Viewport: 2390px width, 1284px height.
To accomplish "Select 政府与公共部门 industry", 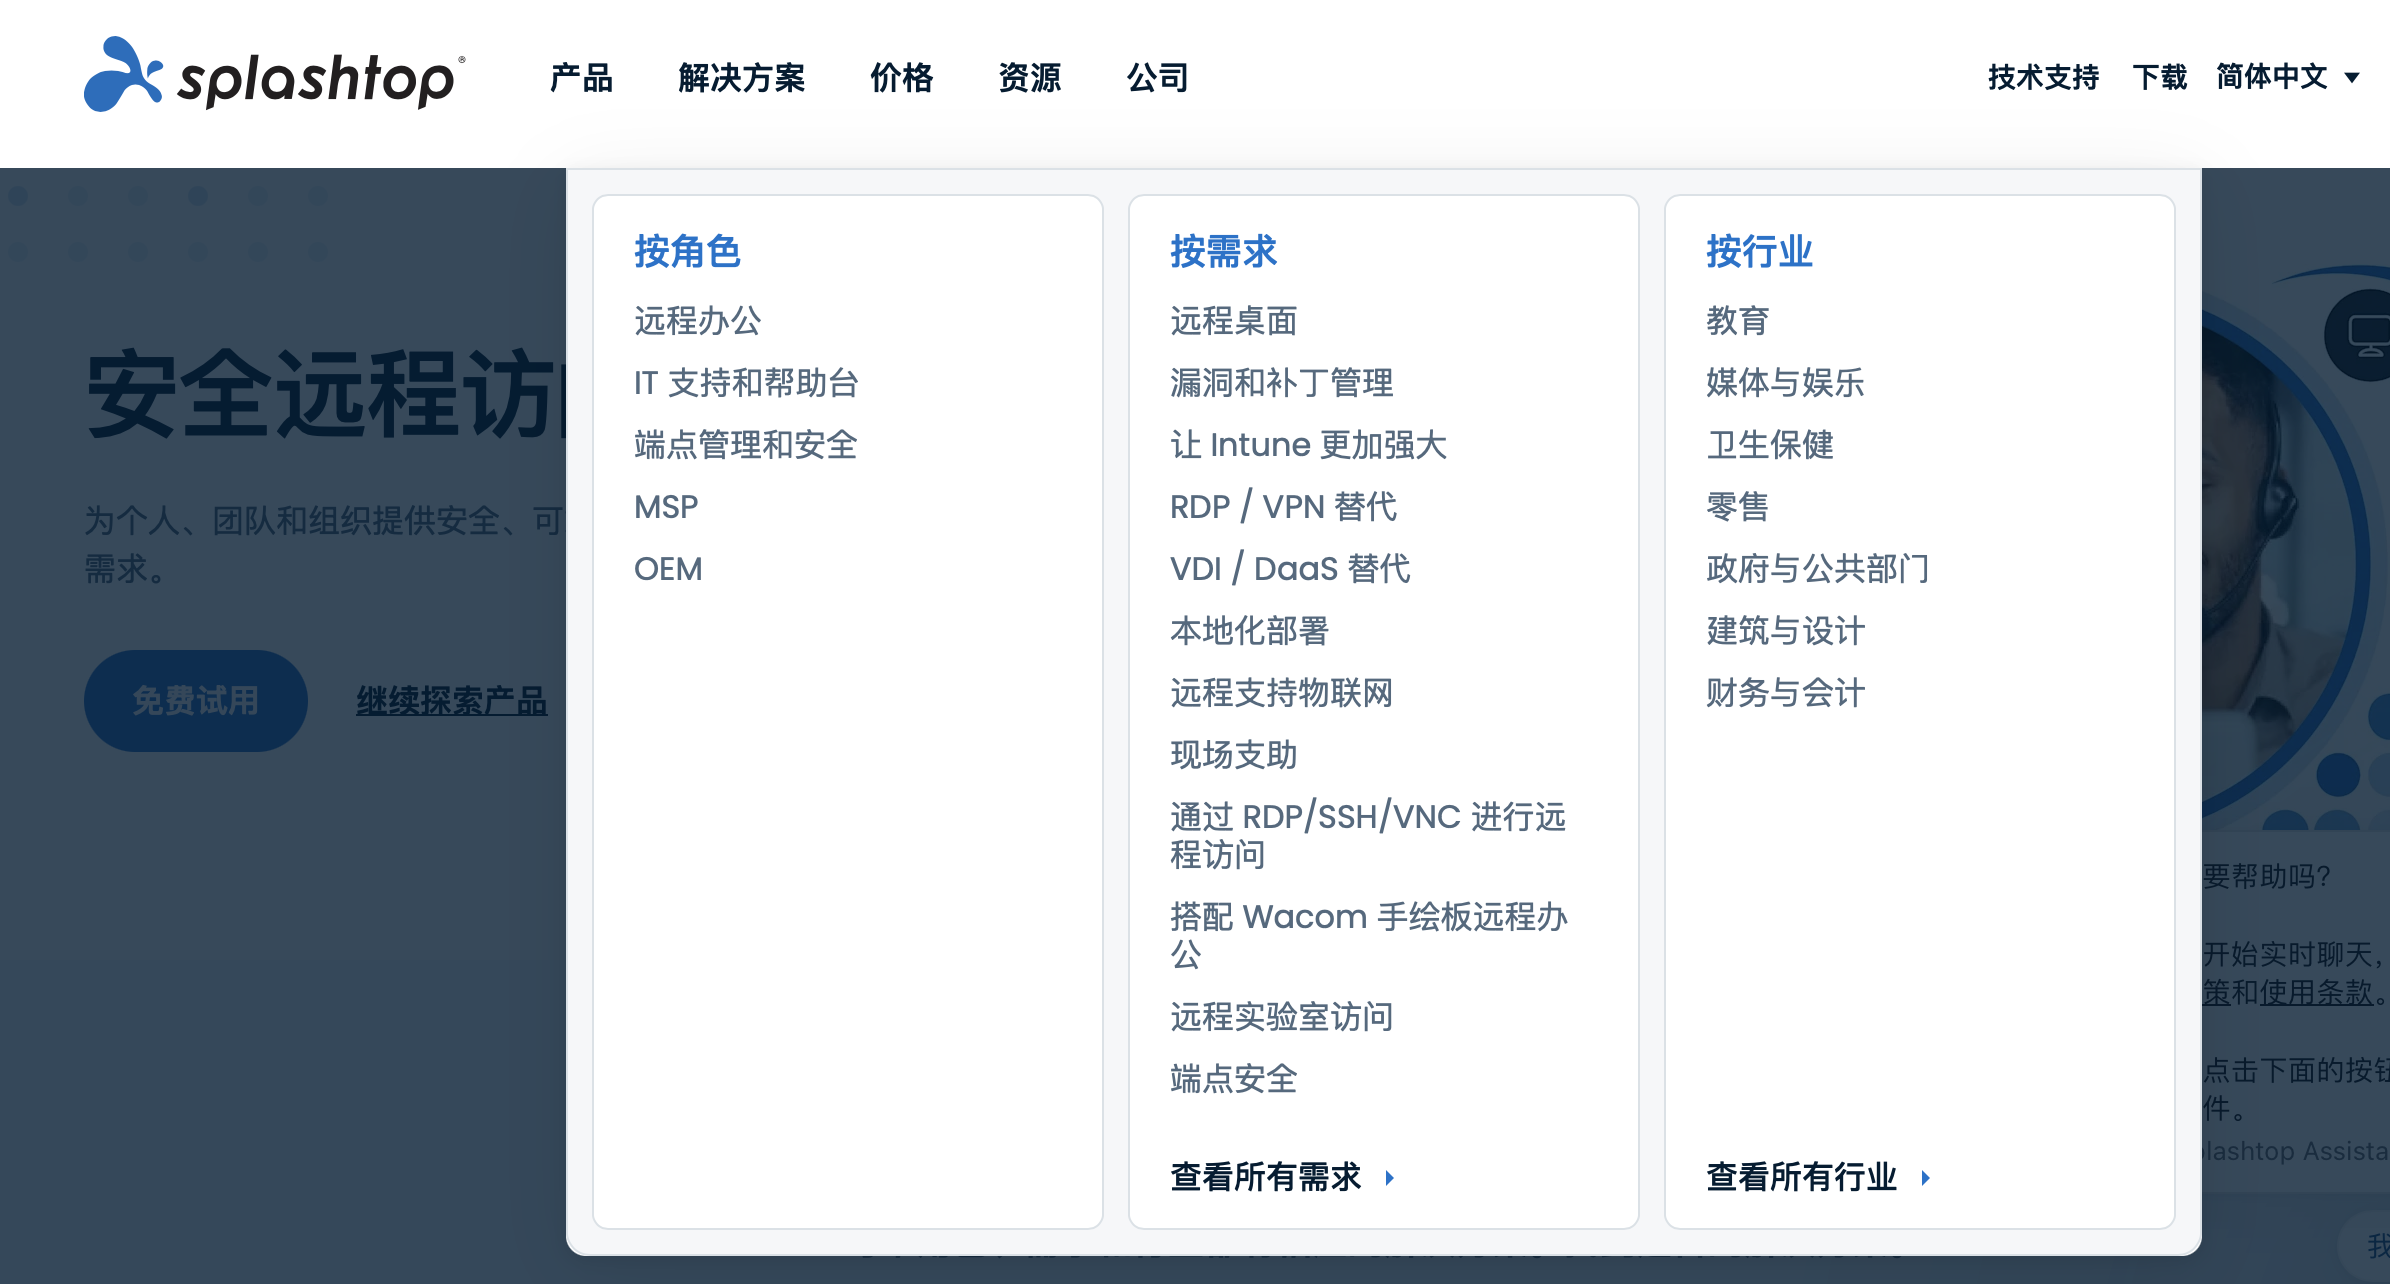I will pyautogui.click(x=1817, y=569).
